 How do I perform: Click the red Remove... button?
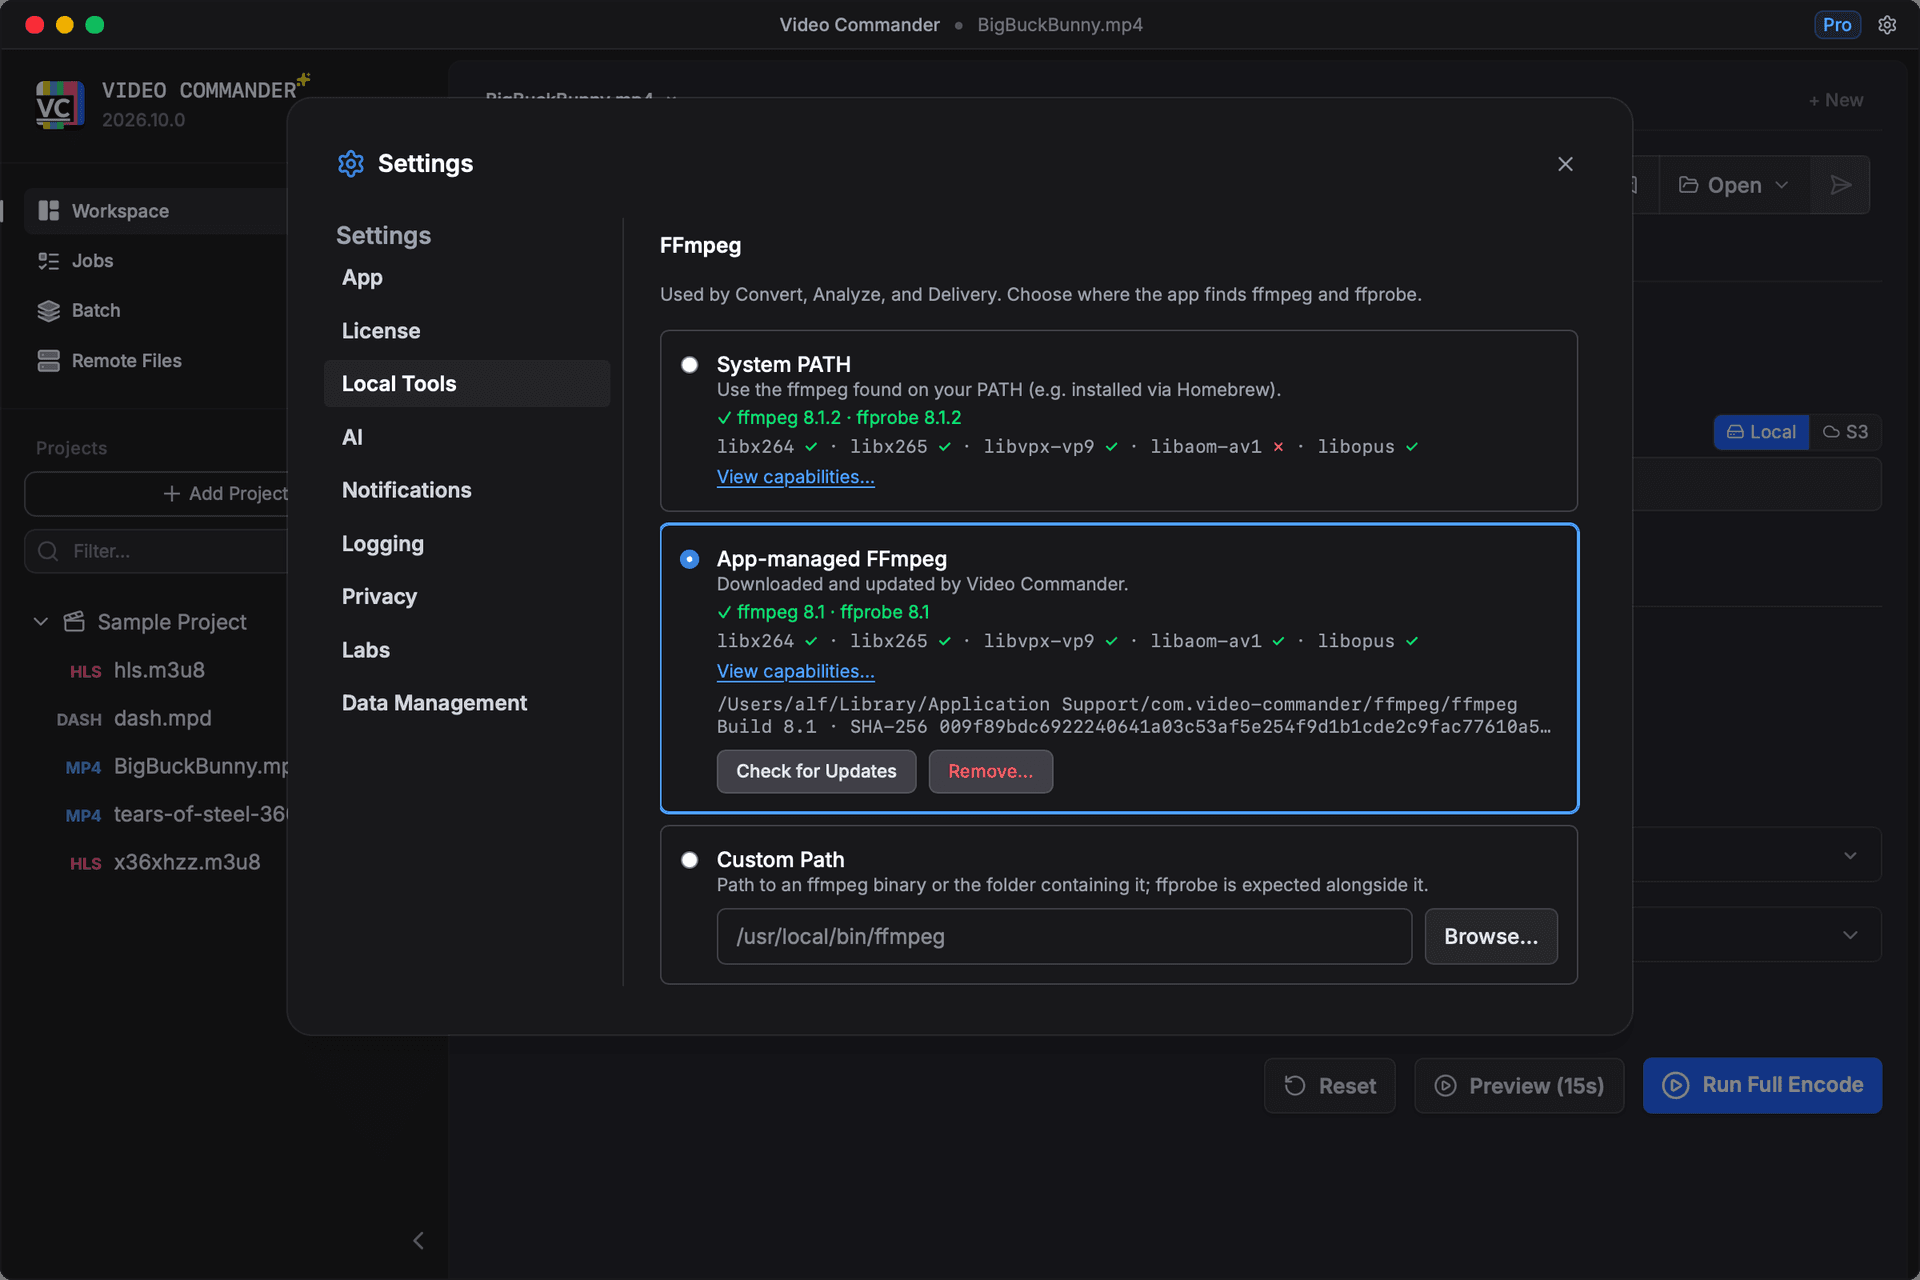pos(990,772)
